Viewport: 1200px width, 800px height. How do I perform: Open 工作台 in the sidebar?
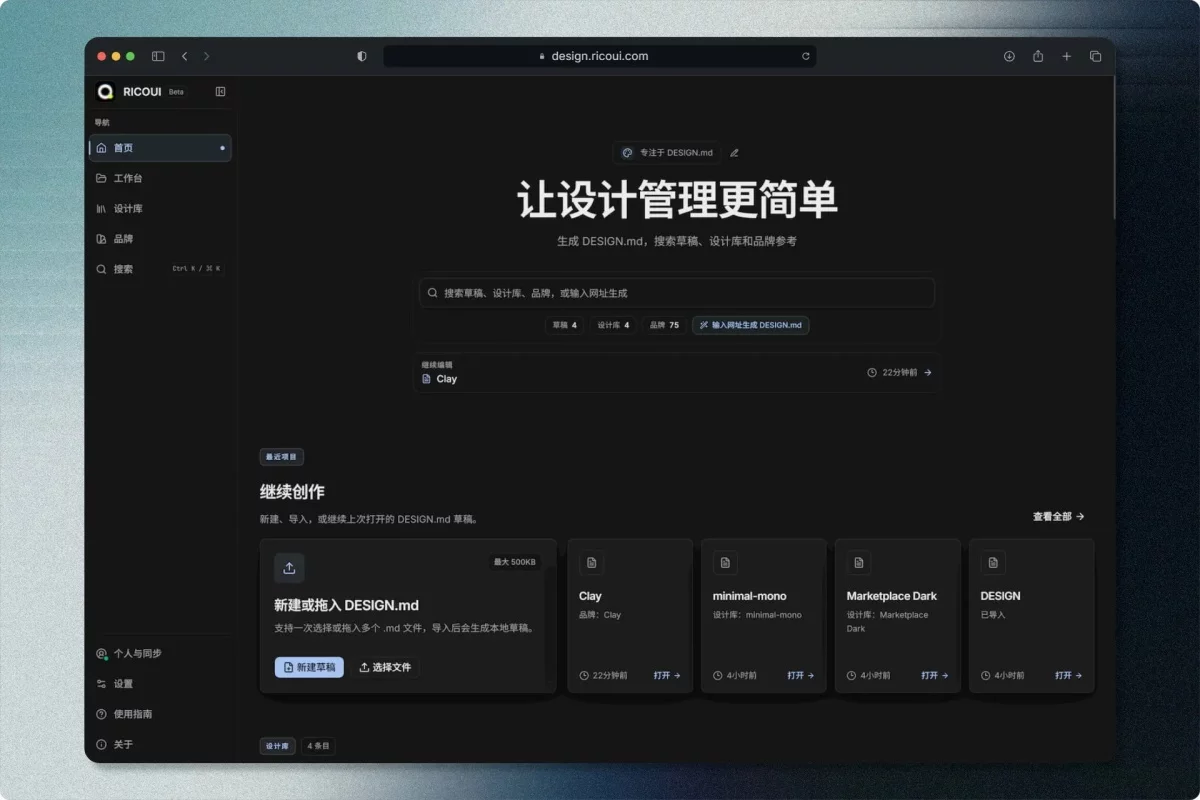(x=160, y=178)
